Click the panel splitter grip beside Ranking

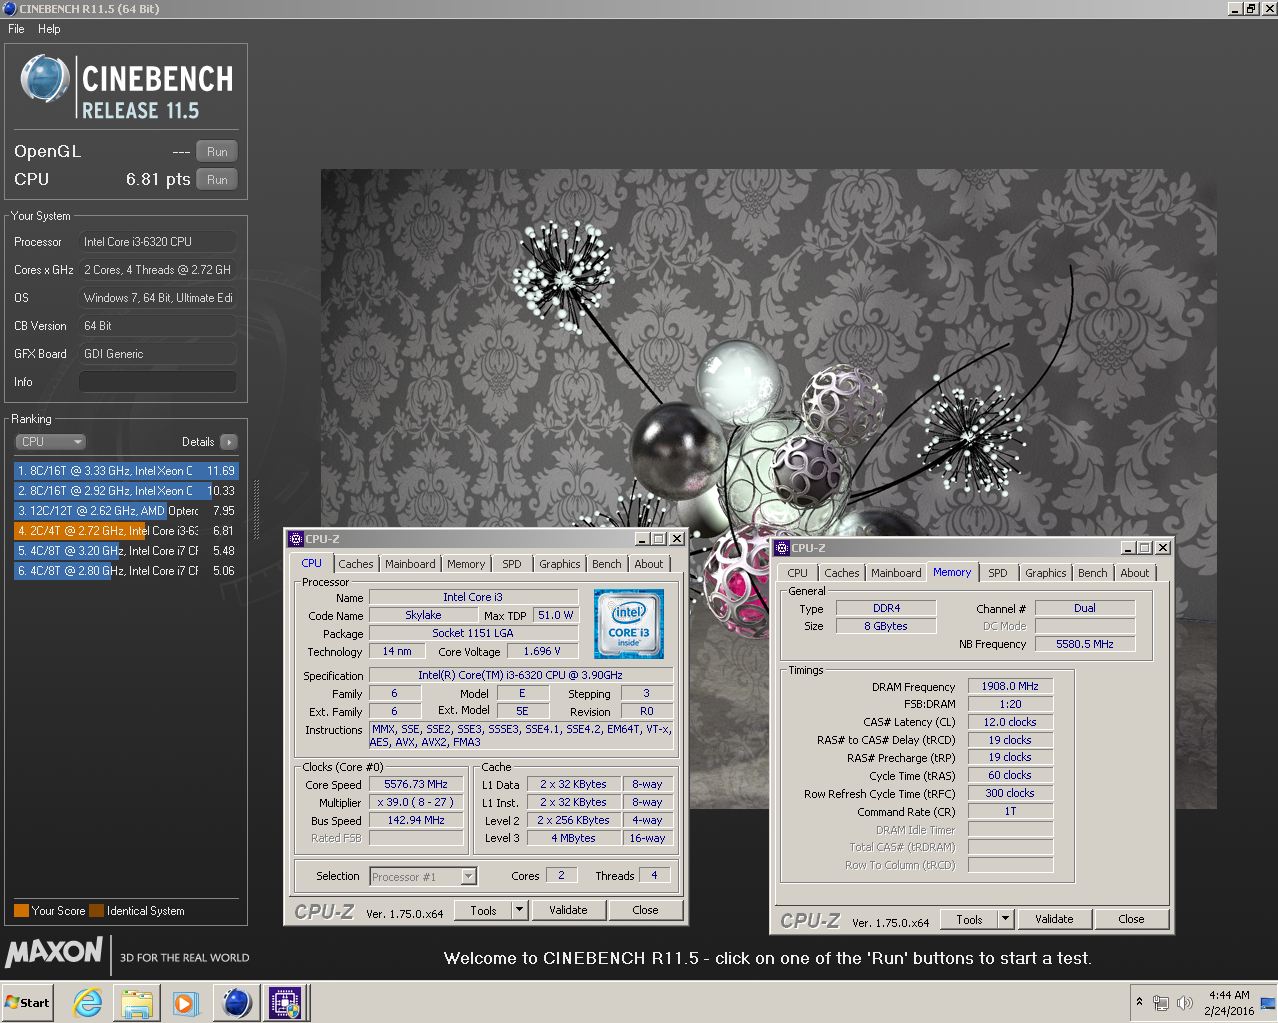pyautogui.click(x=256, y=512)
